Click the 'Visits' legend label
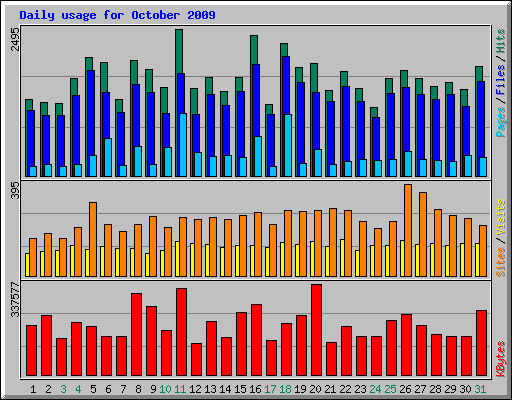512x400 pixels. 501,218
